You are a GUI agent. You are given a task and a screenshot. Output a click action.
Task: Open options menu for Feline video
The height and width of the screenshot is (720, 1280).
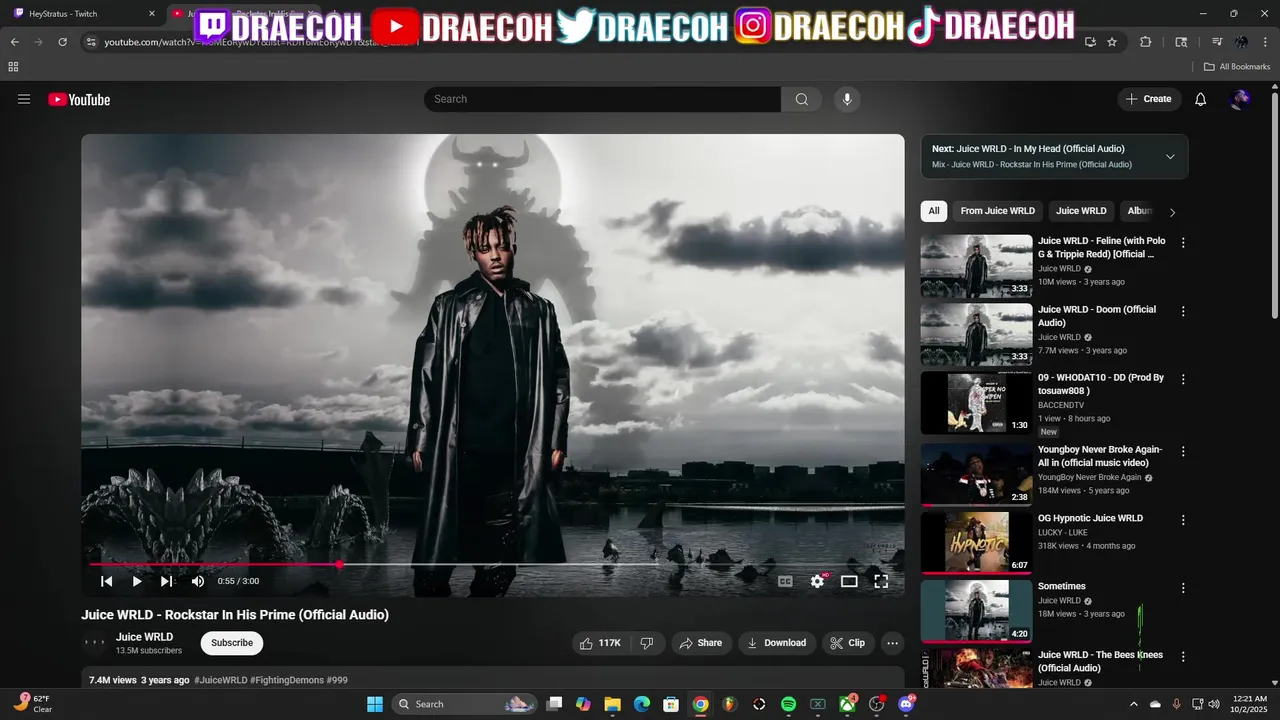coord(1183,243)
